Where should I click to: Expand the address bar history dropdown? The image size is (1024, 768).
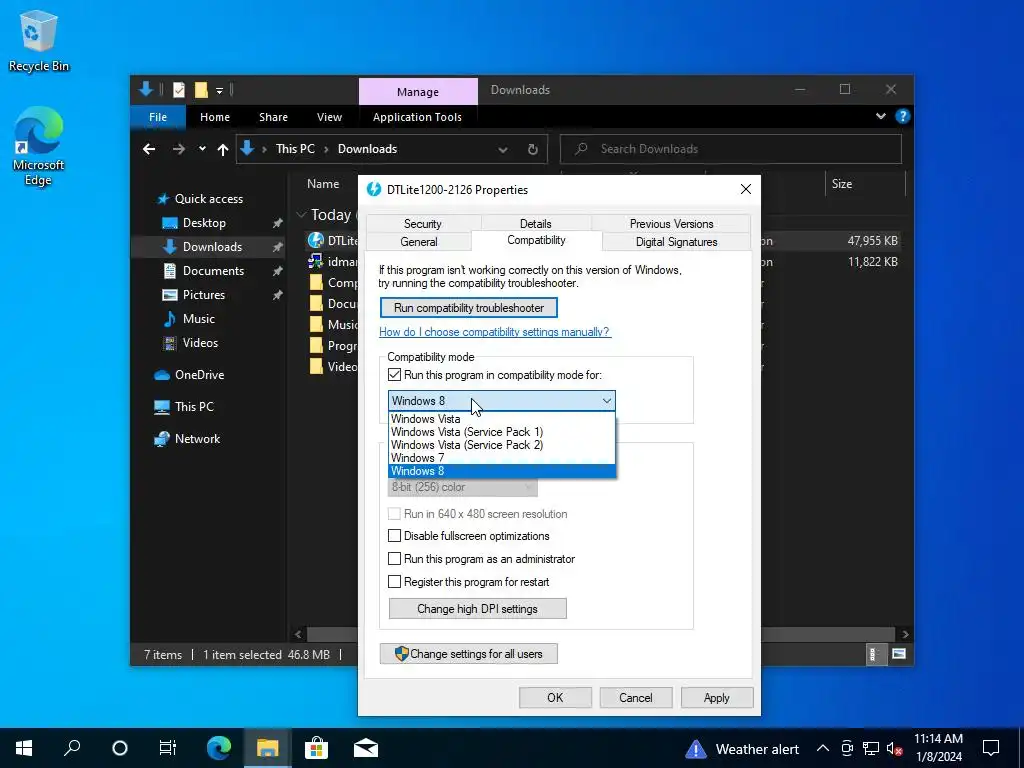[x=503, y=150]
